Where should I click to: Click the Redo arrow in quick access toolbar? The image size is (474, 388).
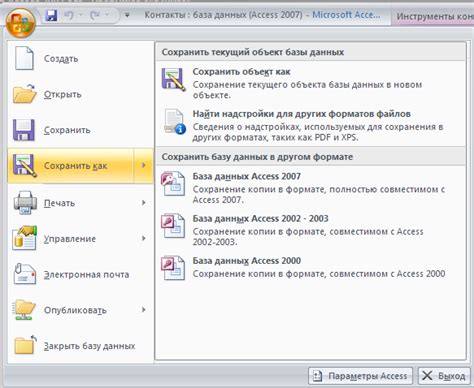tap(95, 15)
